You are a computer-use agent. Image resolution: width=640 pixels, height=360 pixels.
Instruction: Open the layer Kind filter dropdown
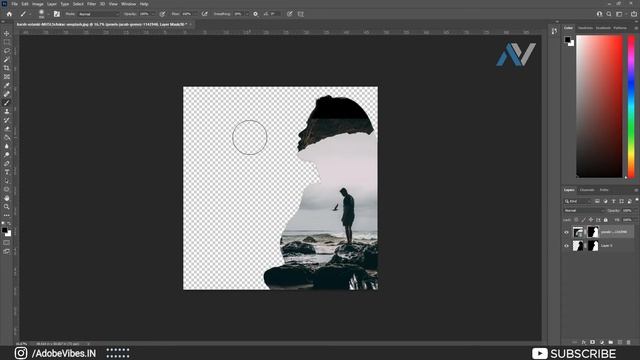click(x=577, y=201)
